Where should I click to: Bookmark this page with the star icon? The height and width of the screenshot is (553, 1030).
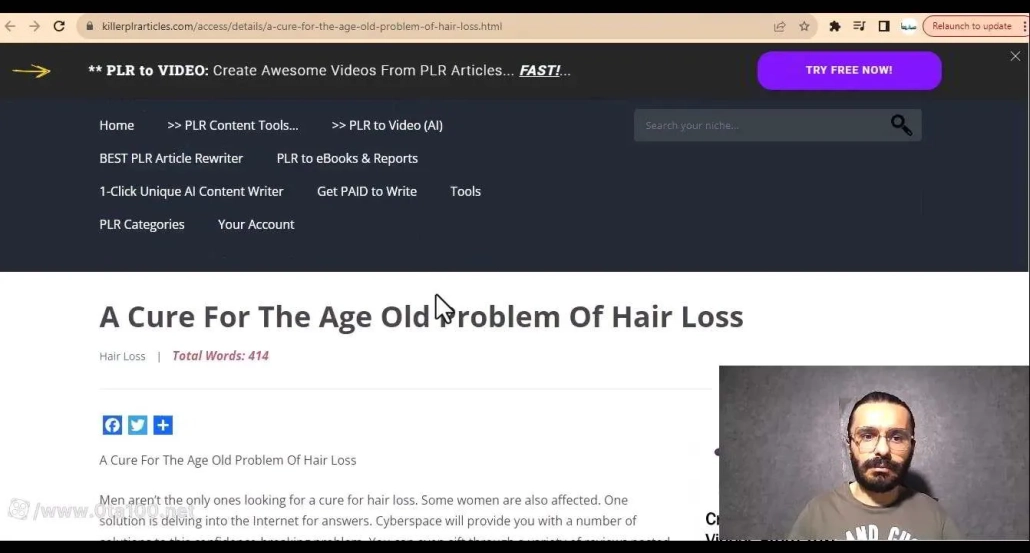[804, 26]
